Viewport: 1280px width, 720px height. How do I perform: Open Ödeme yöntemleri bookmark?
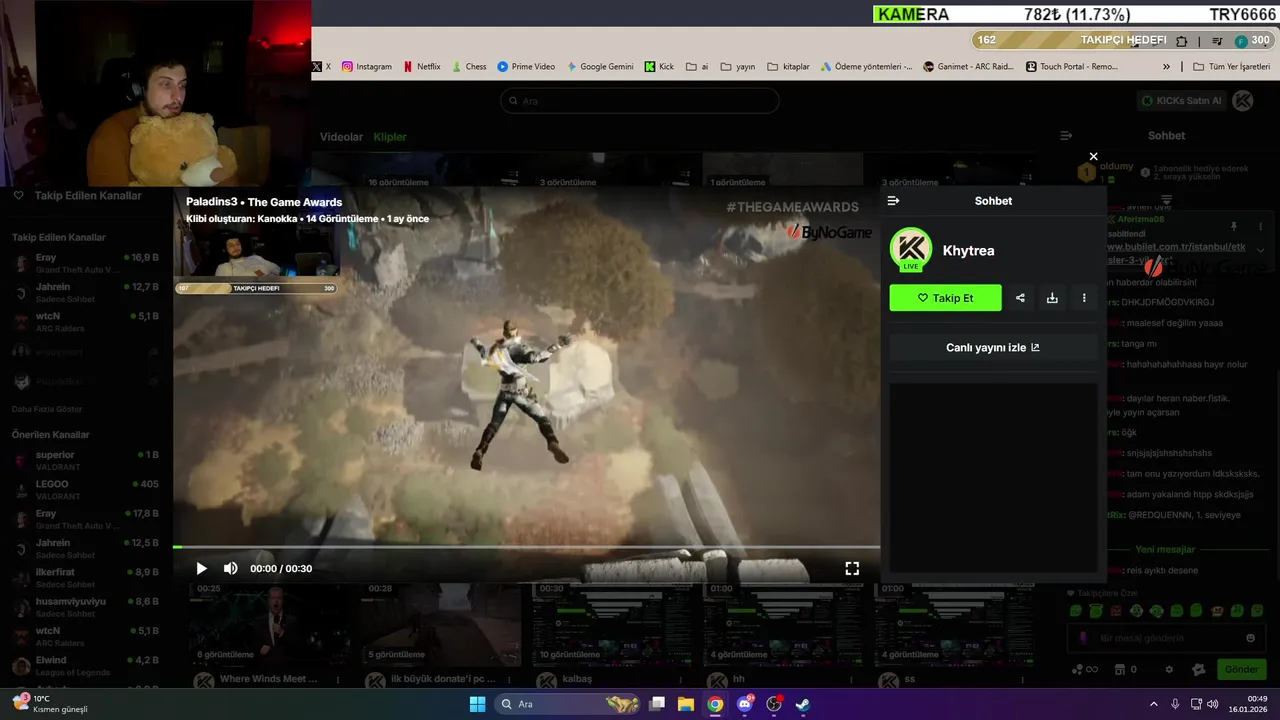(866, 67)
